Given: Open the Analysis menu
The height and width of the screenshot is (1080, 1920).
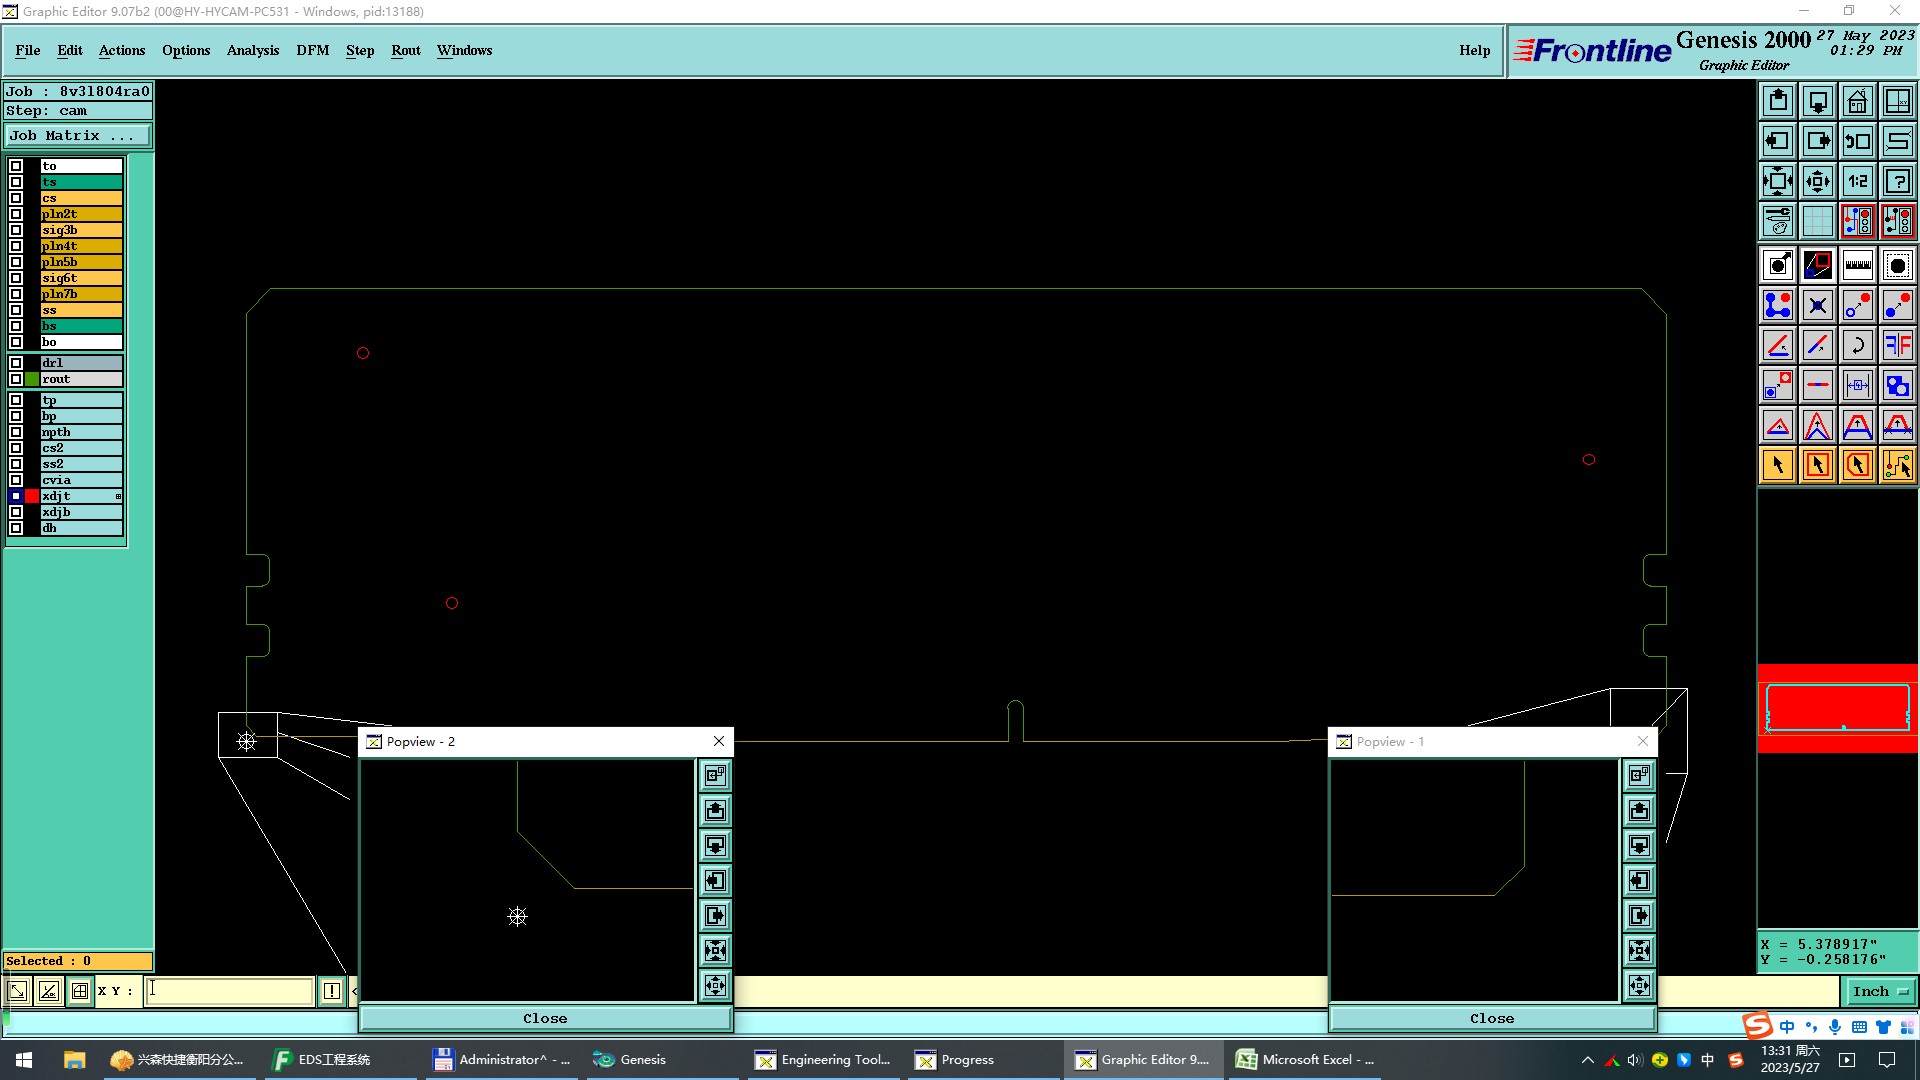Looking at the screenshot, I should click(253, 50).
